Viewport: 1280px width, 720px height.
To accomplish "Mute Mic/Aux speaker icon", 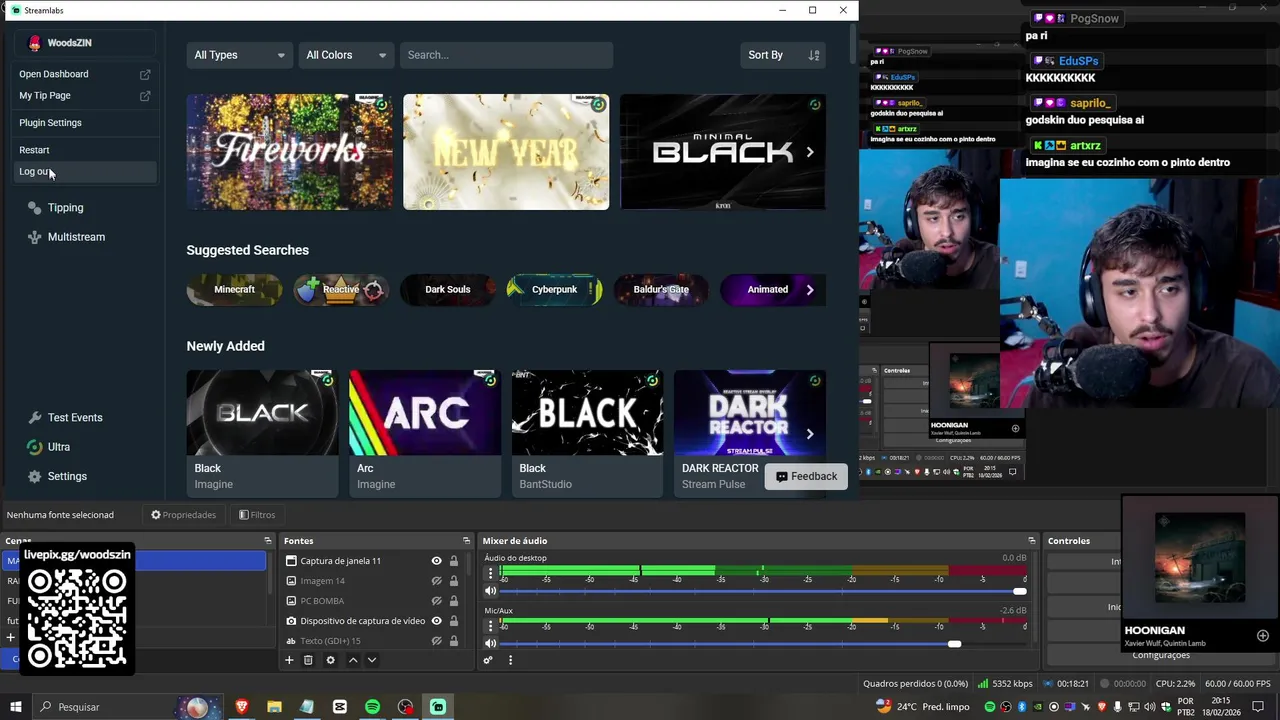I will 490,644.
